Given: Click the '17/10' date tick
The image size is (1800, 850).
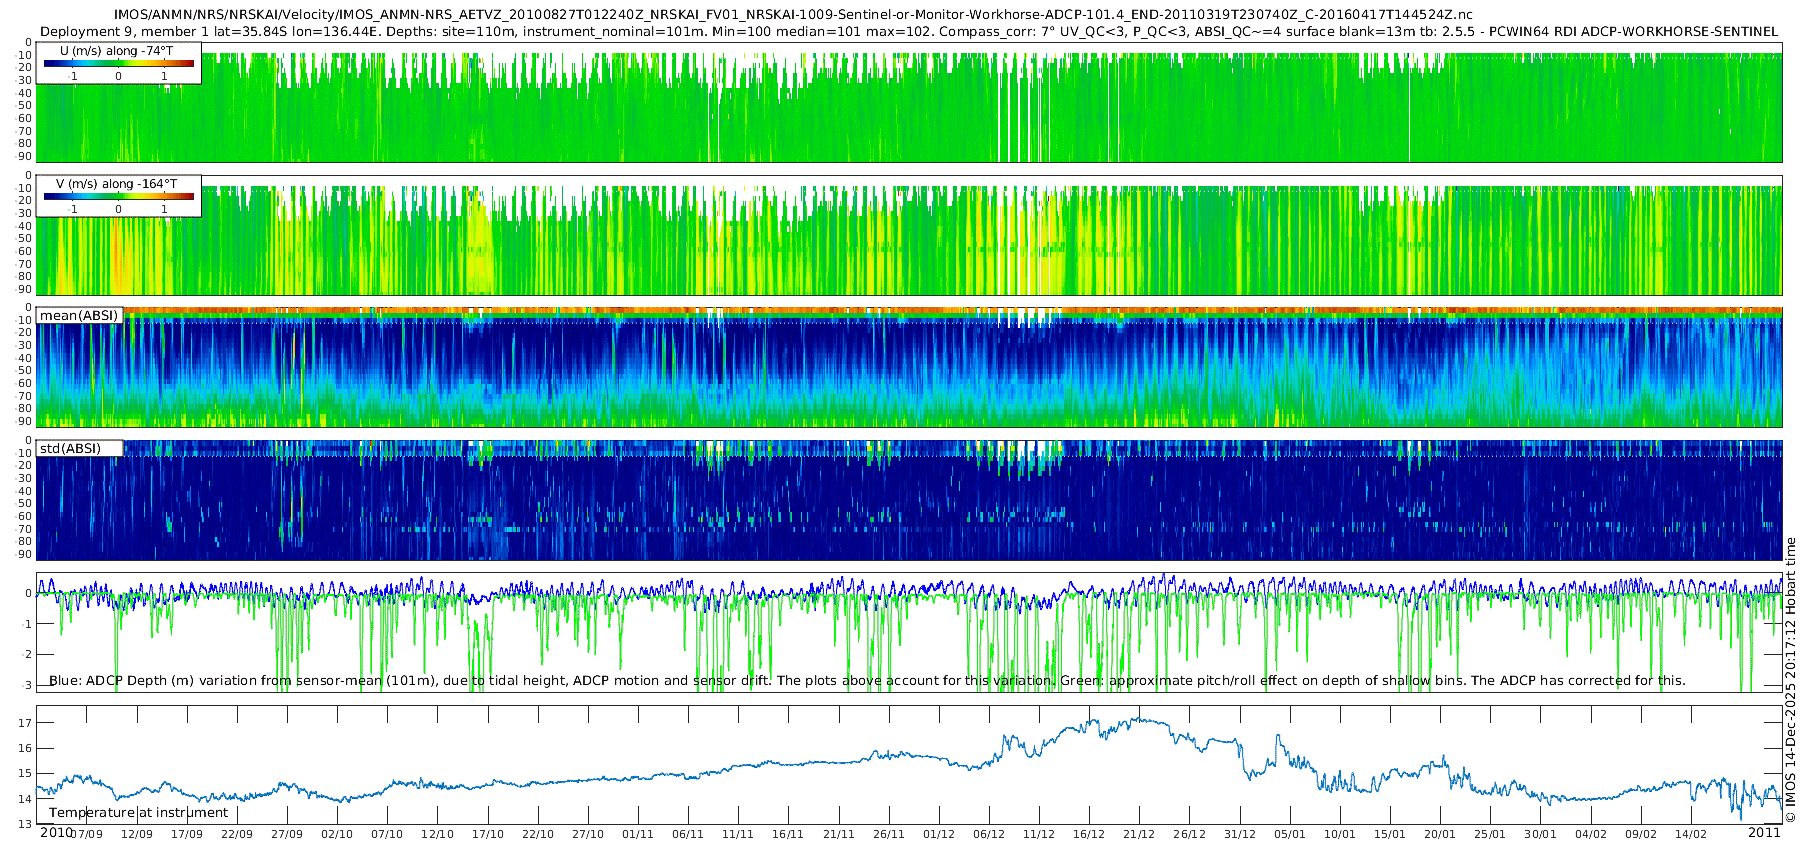Looking at the screenshot, I should coord(487,834).
